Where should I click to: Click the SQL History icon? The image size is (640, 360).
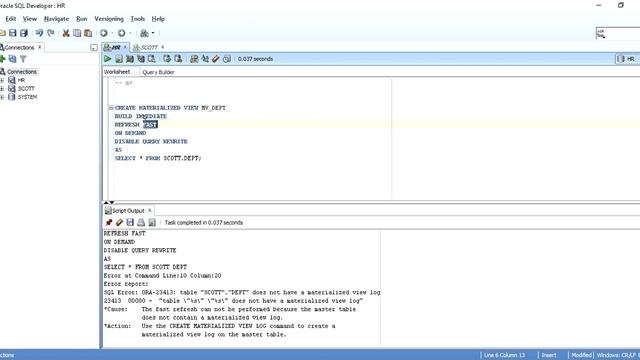click(227, 59)
